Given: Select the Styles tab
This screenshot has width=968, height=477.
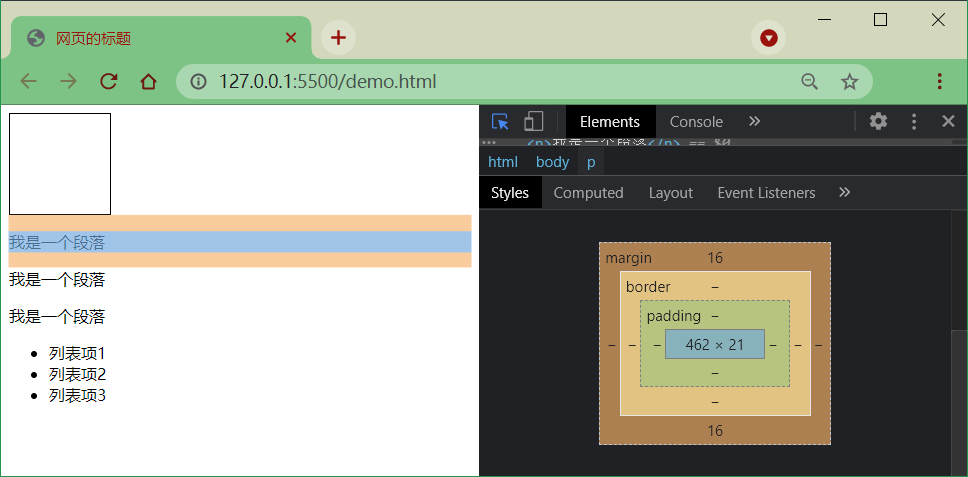Looking at the screenshot, I should pyautogui.click(x=510, y=193).
